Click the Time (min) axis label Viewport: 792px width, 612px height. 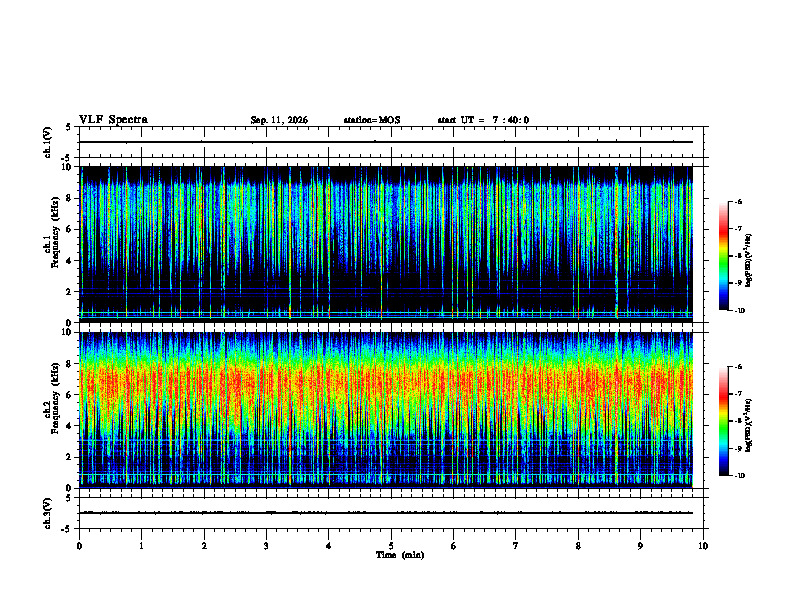pos(400,555)
